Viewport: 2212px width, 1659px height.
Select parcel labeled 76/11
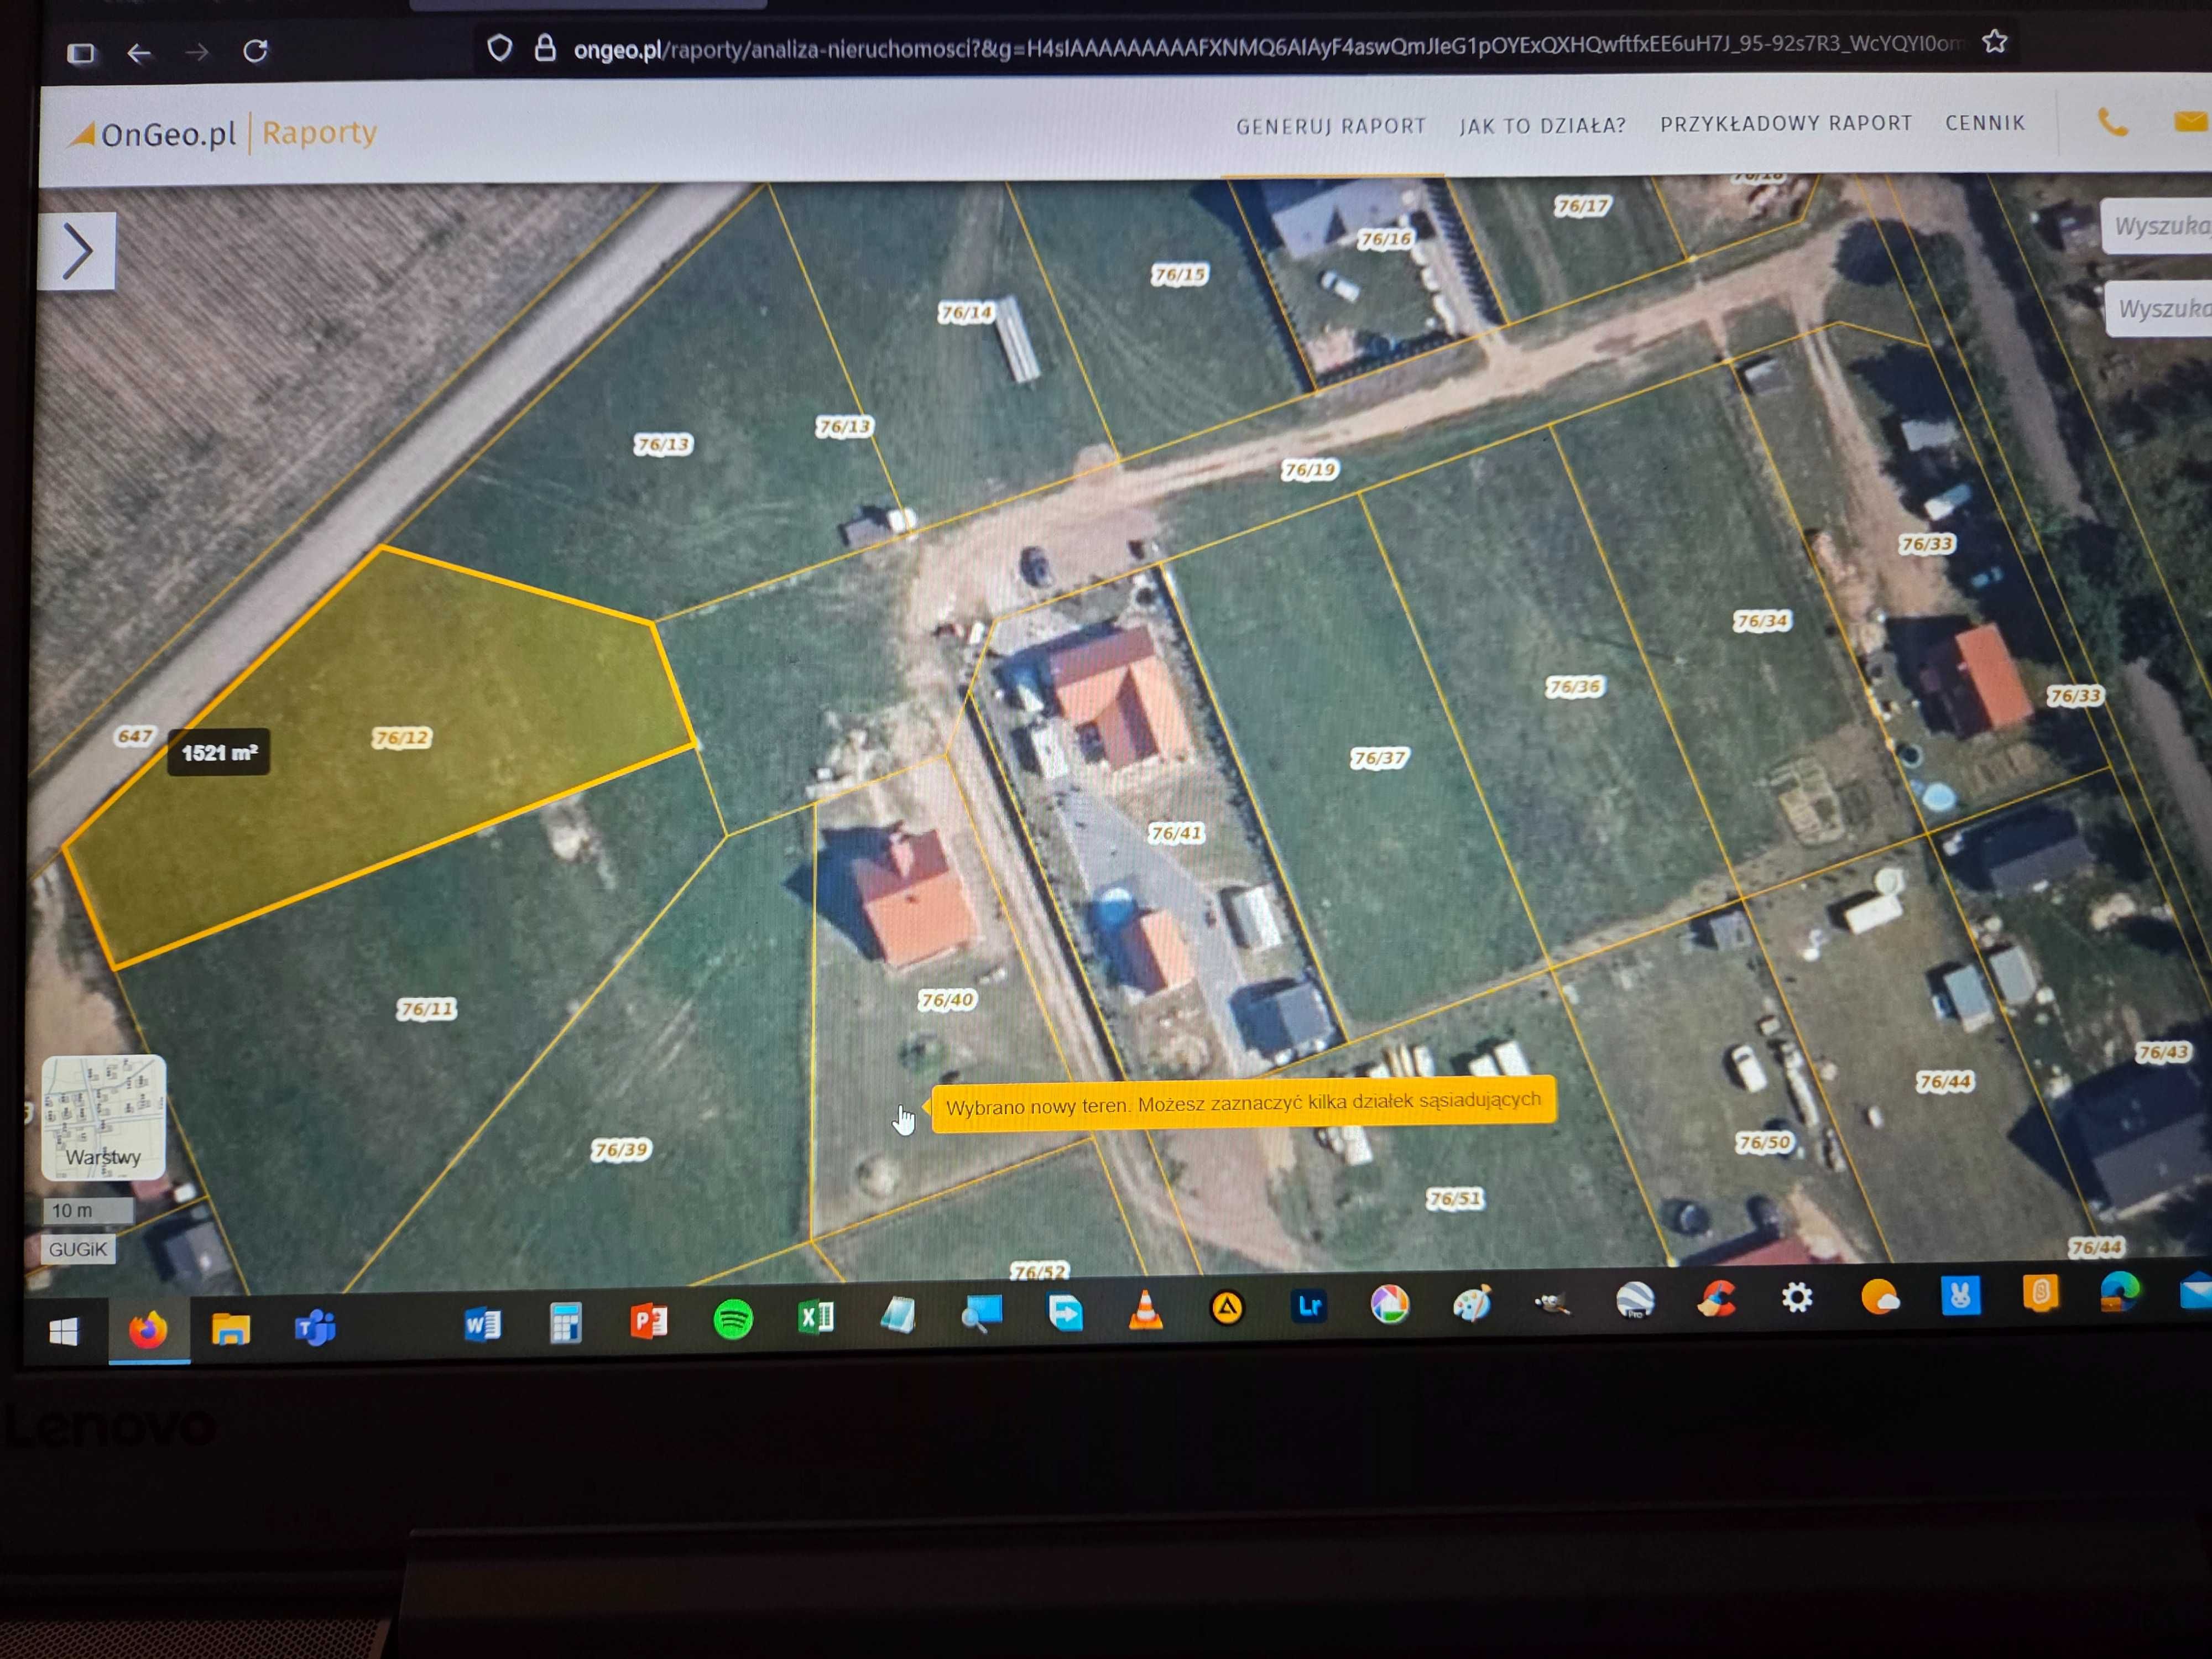click(x=426, y=1009)
